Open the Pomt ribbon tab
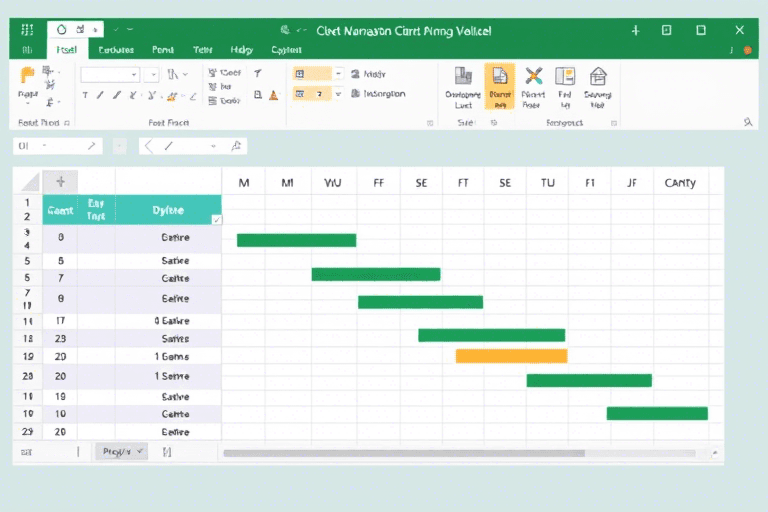The height and width of the screenshot is (512, 768). pyautogui.click(x=163, y=49)
